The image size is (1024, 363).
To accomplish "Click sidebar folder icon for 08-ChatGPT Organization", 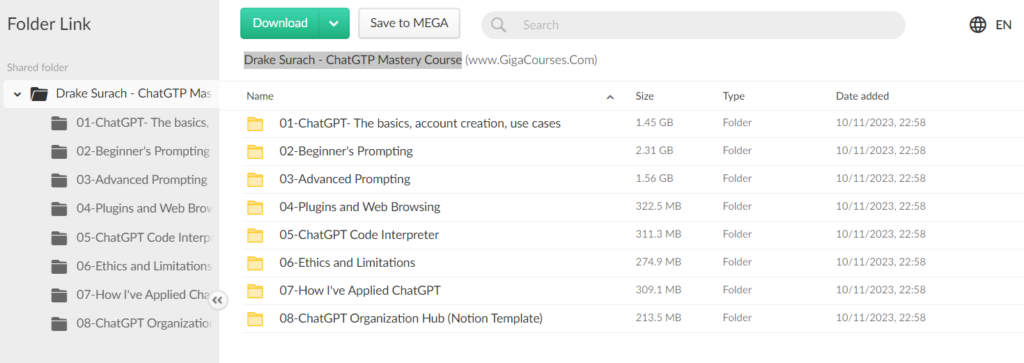I will point(59,323).
